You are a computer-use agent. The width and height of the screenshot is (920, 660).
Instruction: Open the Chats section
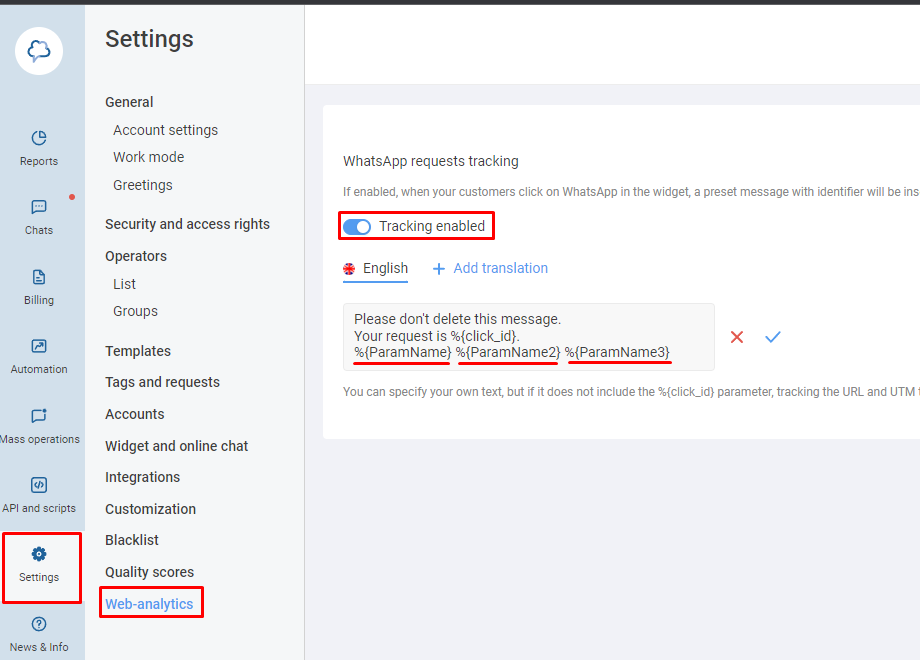(x=39, y=216)
